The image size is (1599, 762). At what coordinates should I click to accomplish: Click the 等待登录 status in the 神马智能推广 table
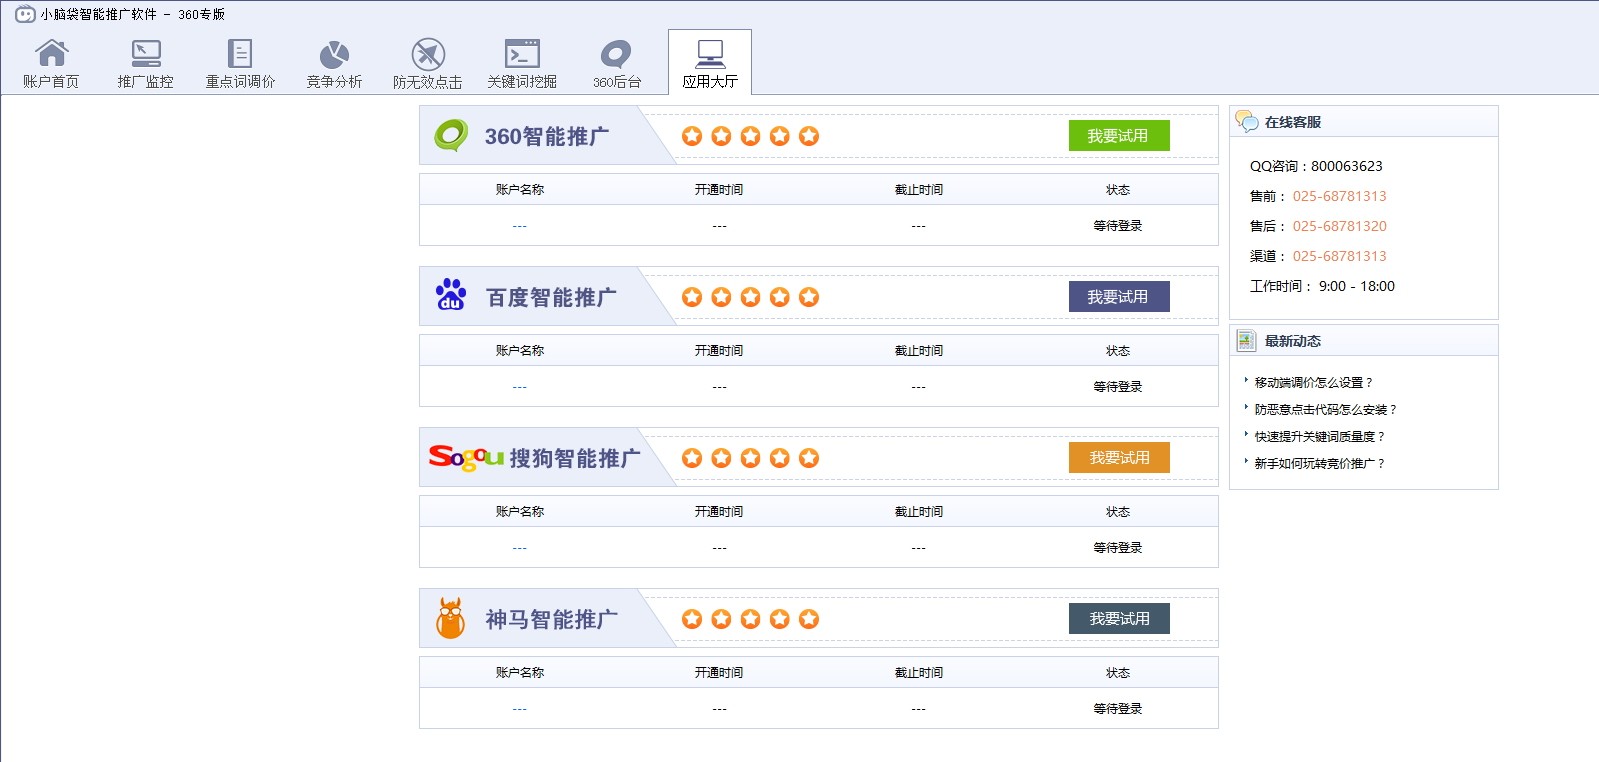1118,709
